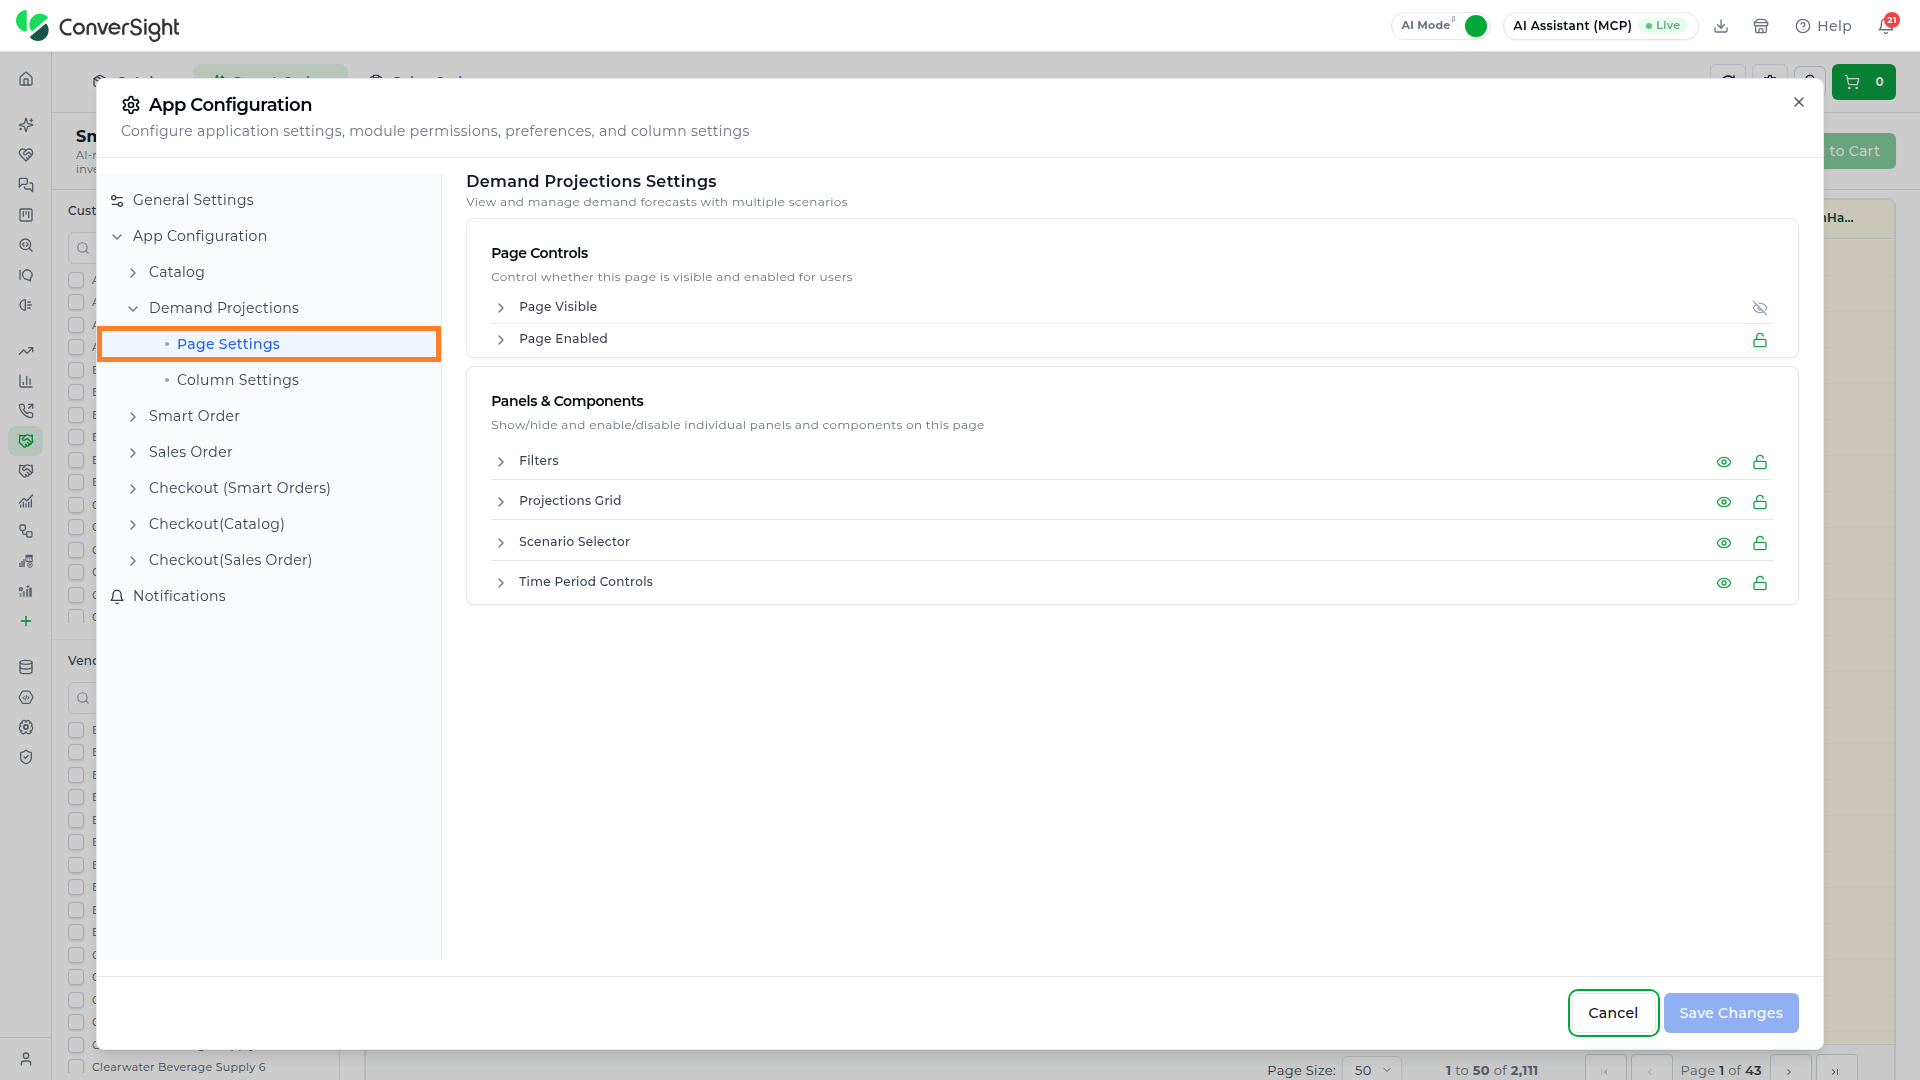Click the Cancel button
The width and height of the screenshot is (1920, 1080).
[1613, 1013]
